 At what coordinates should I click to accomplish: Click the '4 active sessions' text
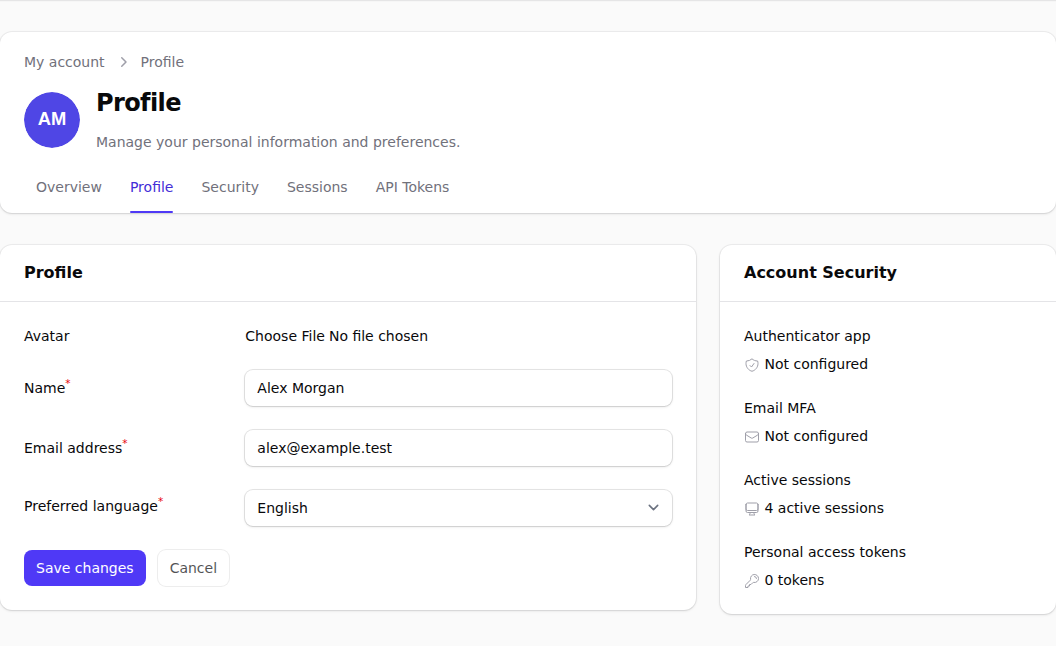pyautogui.click(x=824, y=509)
